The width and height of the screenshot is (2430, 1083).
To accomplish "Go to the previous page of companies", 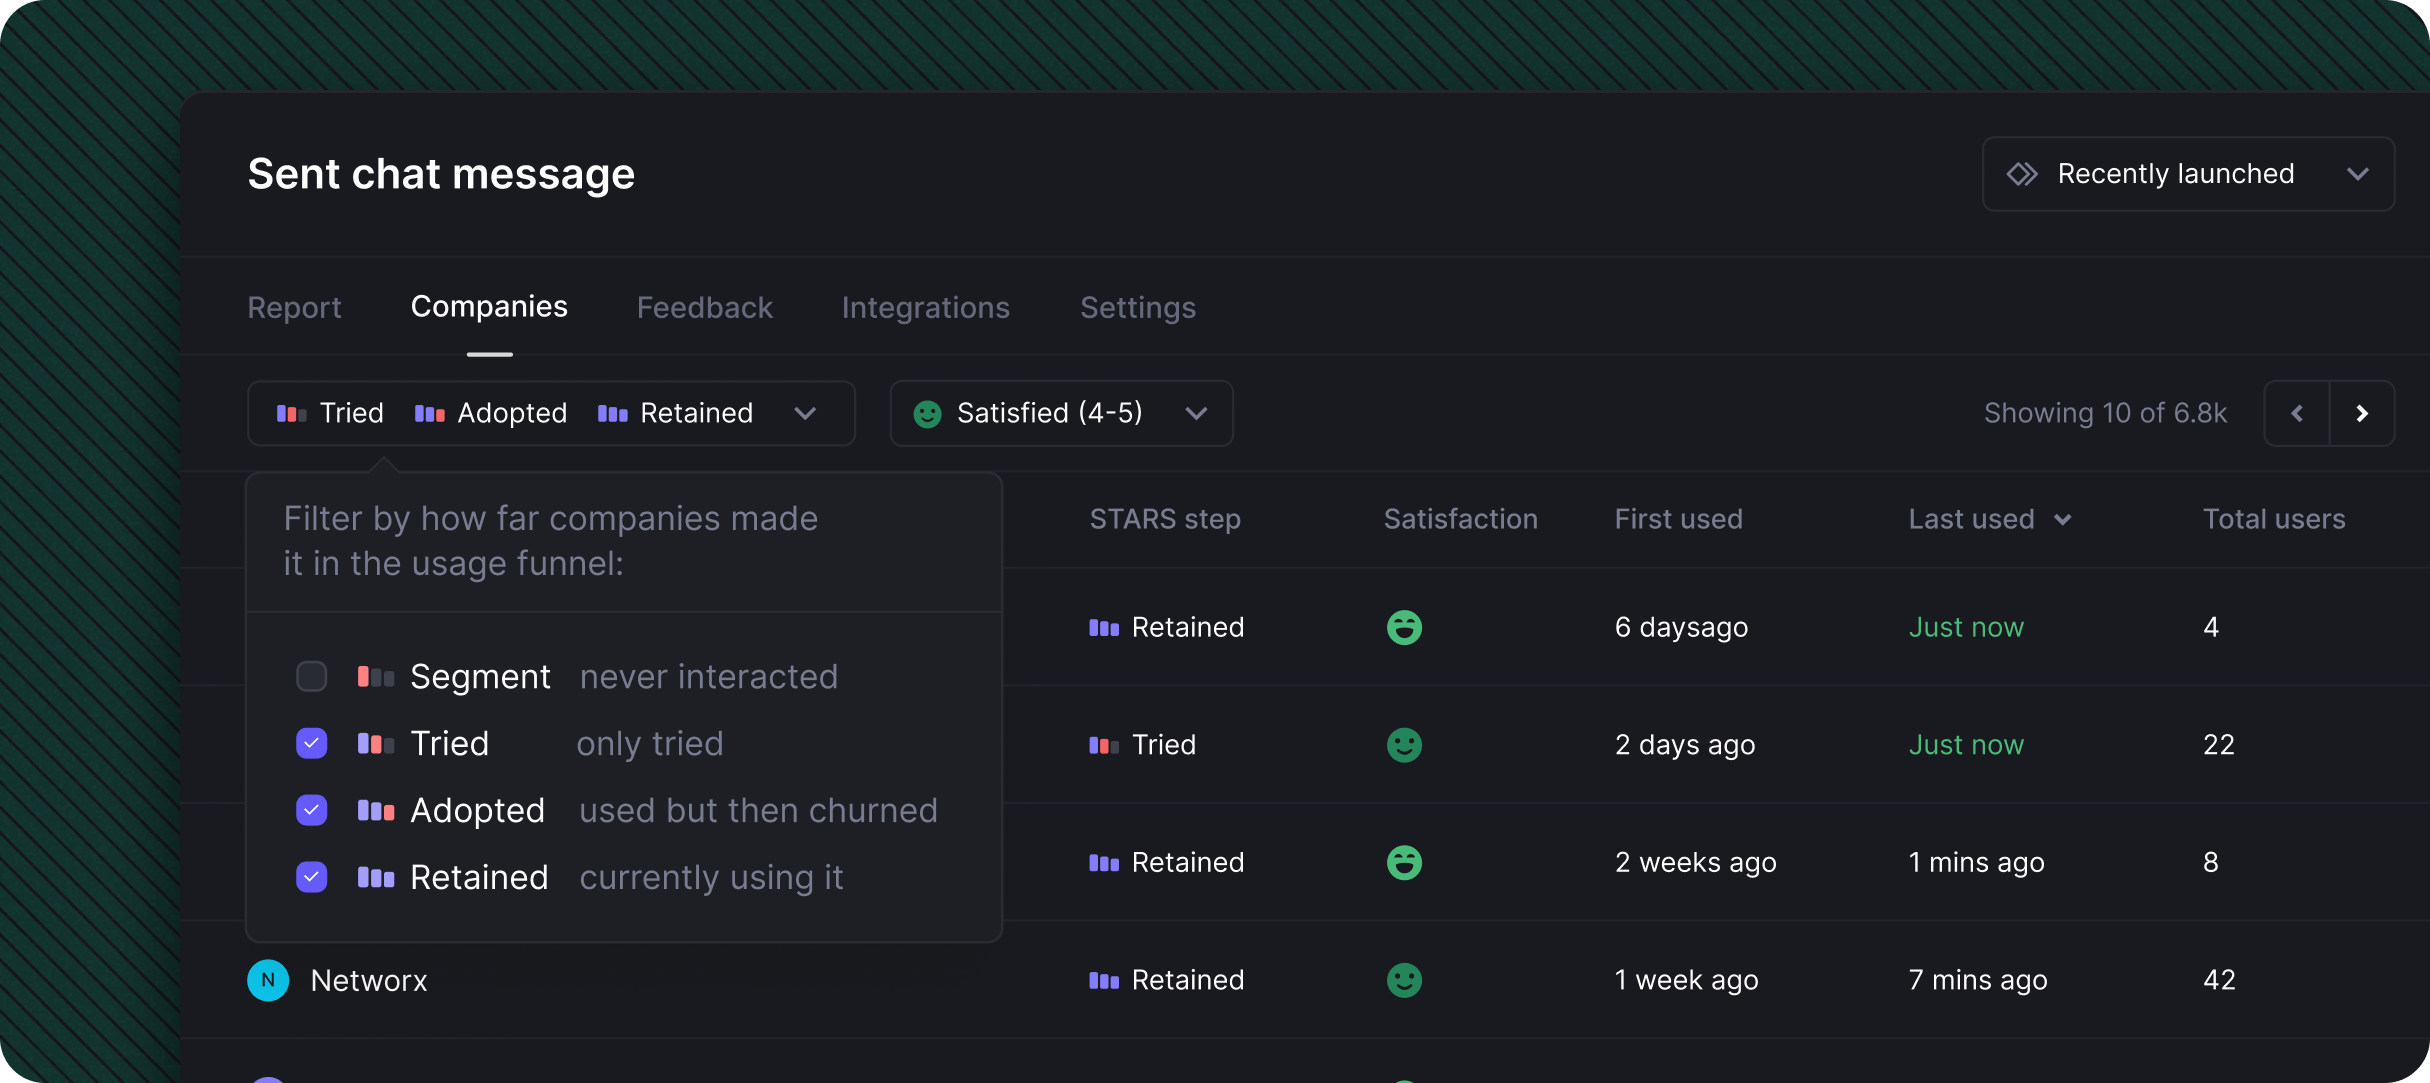I will click(2297, 413).
